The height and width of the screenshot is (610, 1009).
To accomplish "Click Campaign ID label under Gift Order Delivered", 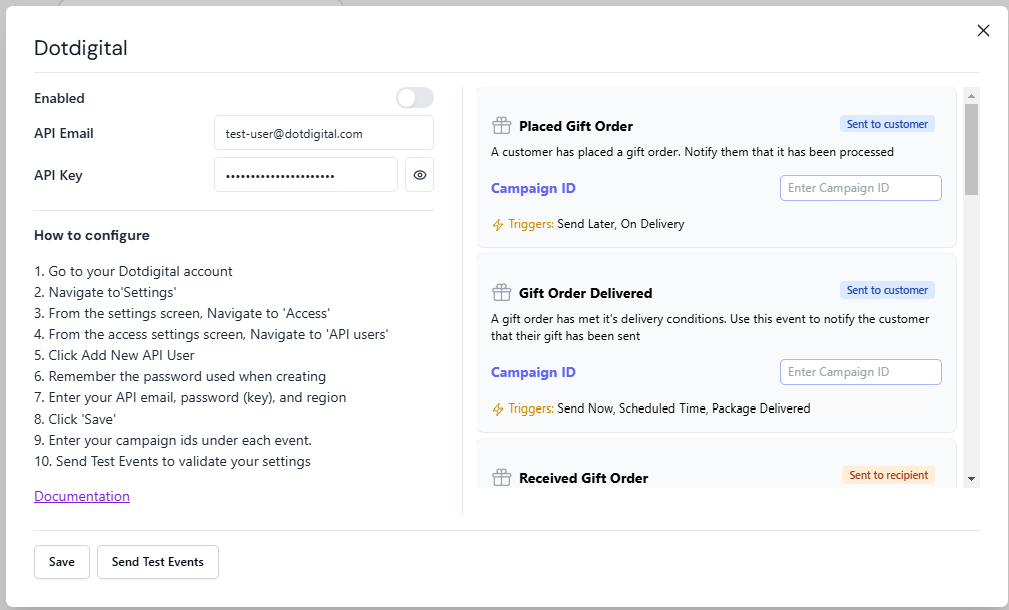I will 533,372.
